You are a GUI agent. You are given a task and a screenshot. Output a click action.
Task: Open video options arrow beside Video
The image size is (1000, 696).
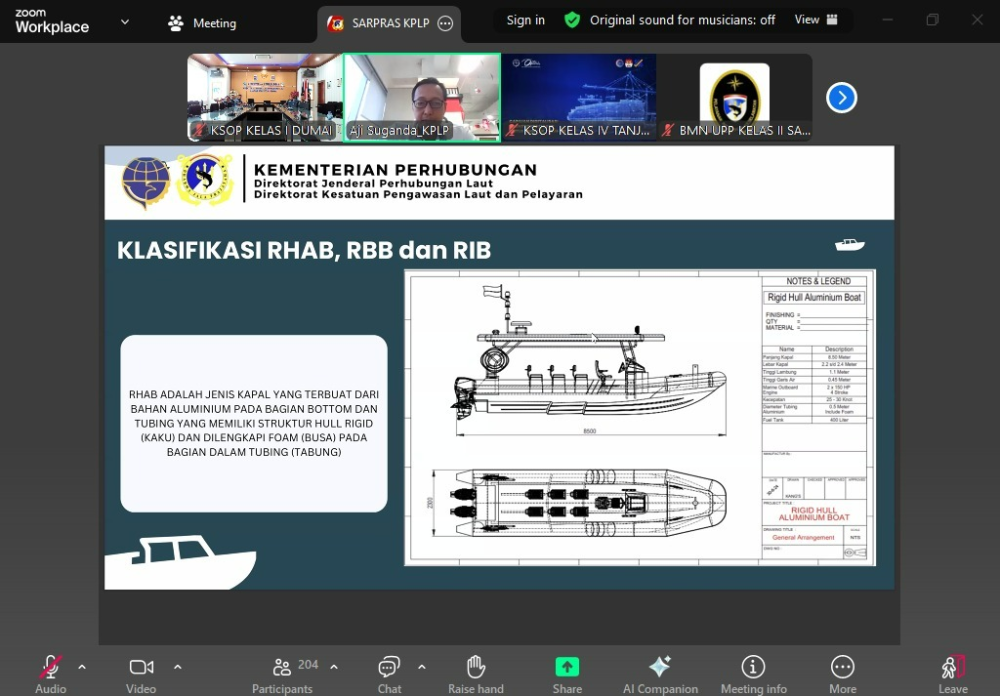(x=177, y=667)
